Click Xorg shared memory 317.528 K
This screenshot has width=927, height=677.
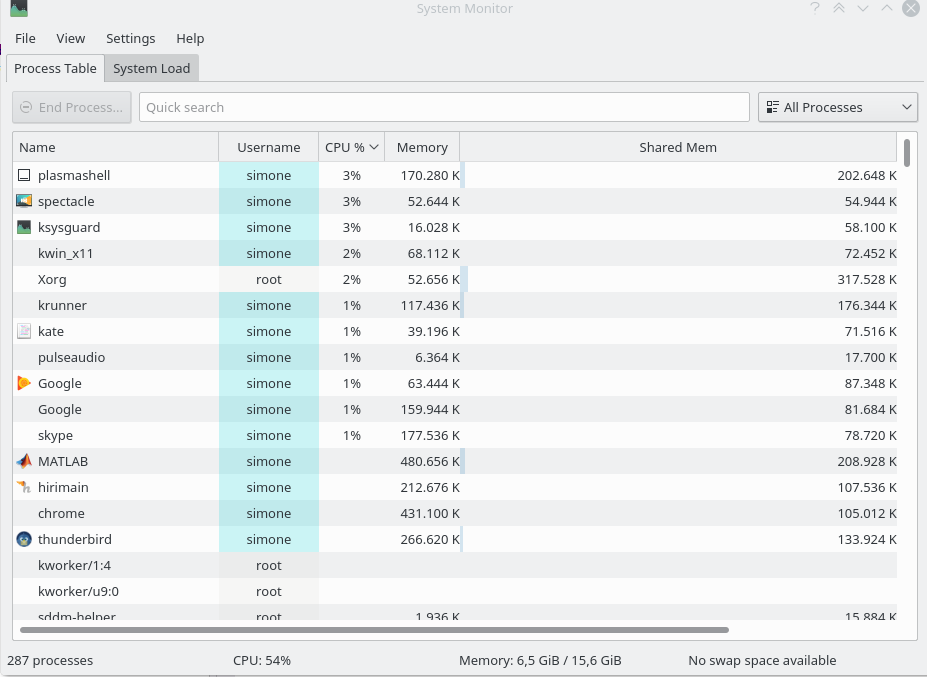coord(867,279)
